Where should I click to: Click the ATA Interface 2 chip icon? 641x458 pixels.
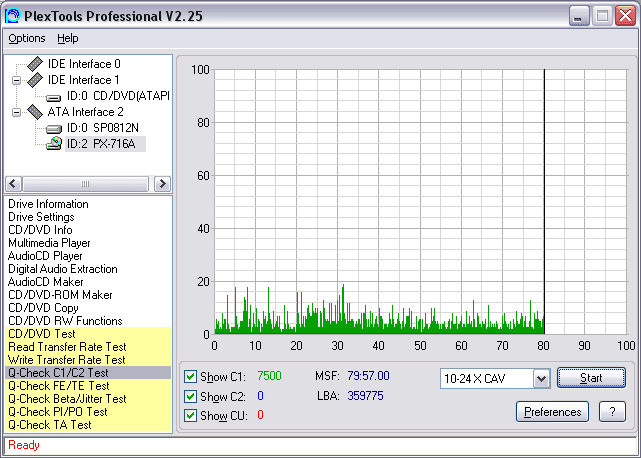[x=35, y=112]
